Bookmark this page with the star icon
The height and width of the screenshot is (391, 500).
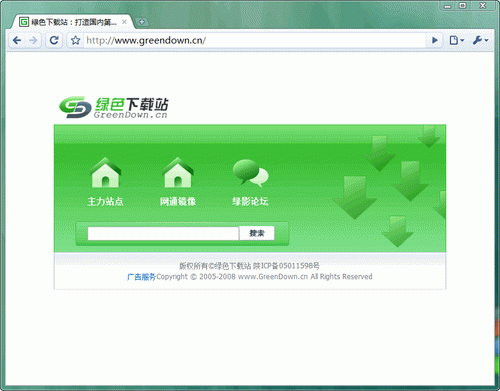click(76, 41)
